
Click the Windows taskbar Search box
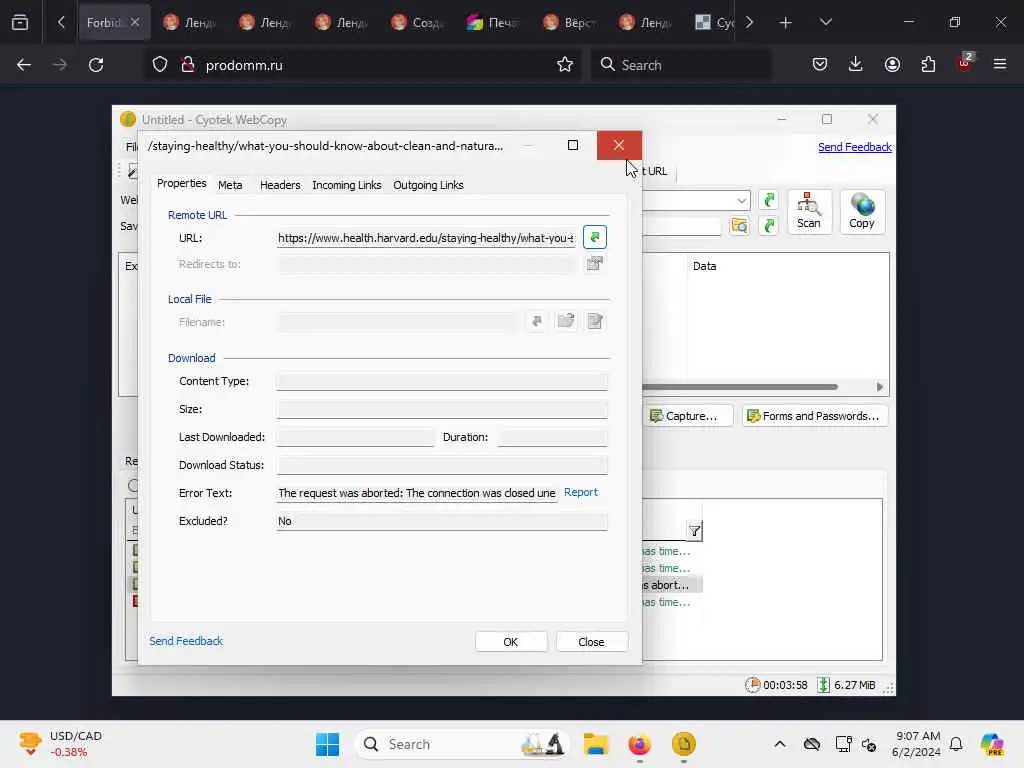click(x=462, y=744)
